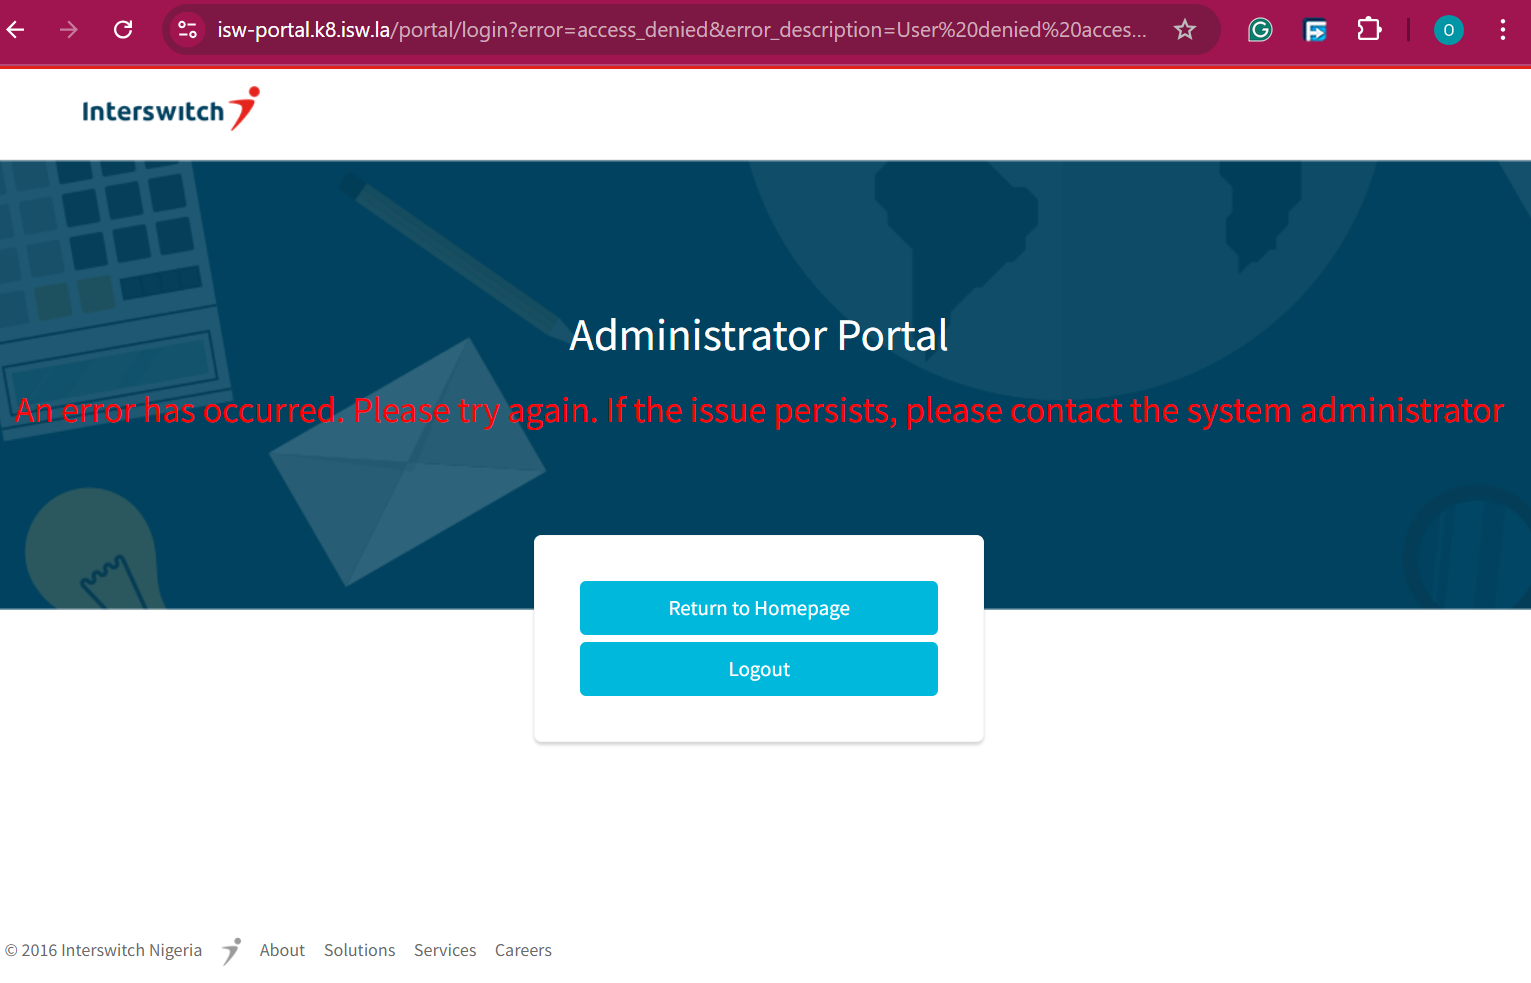Screen dimensions: 1531x983
Task: Open the Services footer link
Action: [x=445, y=950]
